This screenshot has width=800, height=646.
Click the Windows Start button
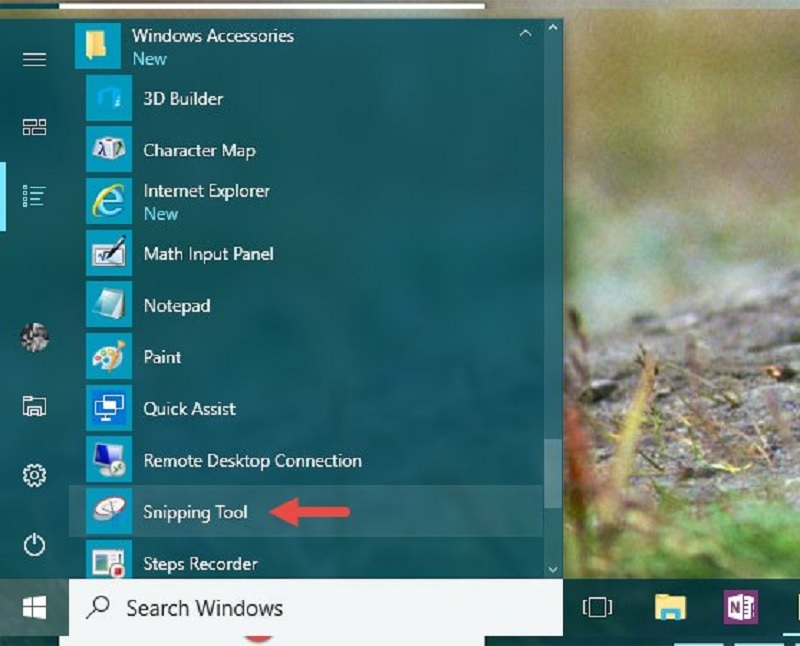(x=34, y=608)
